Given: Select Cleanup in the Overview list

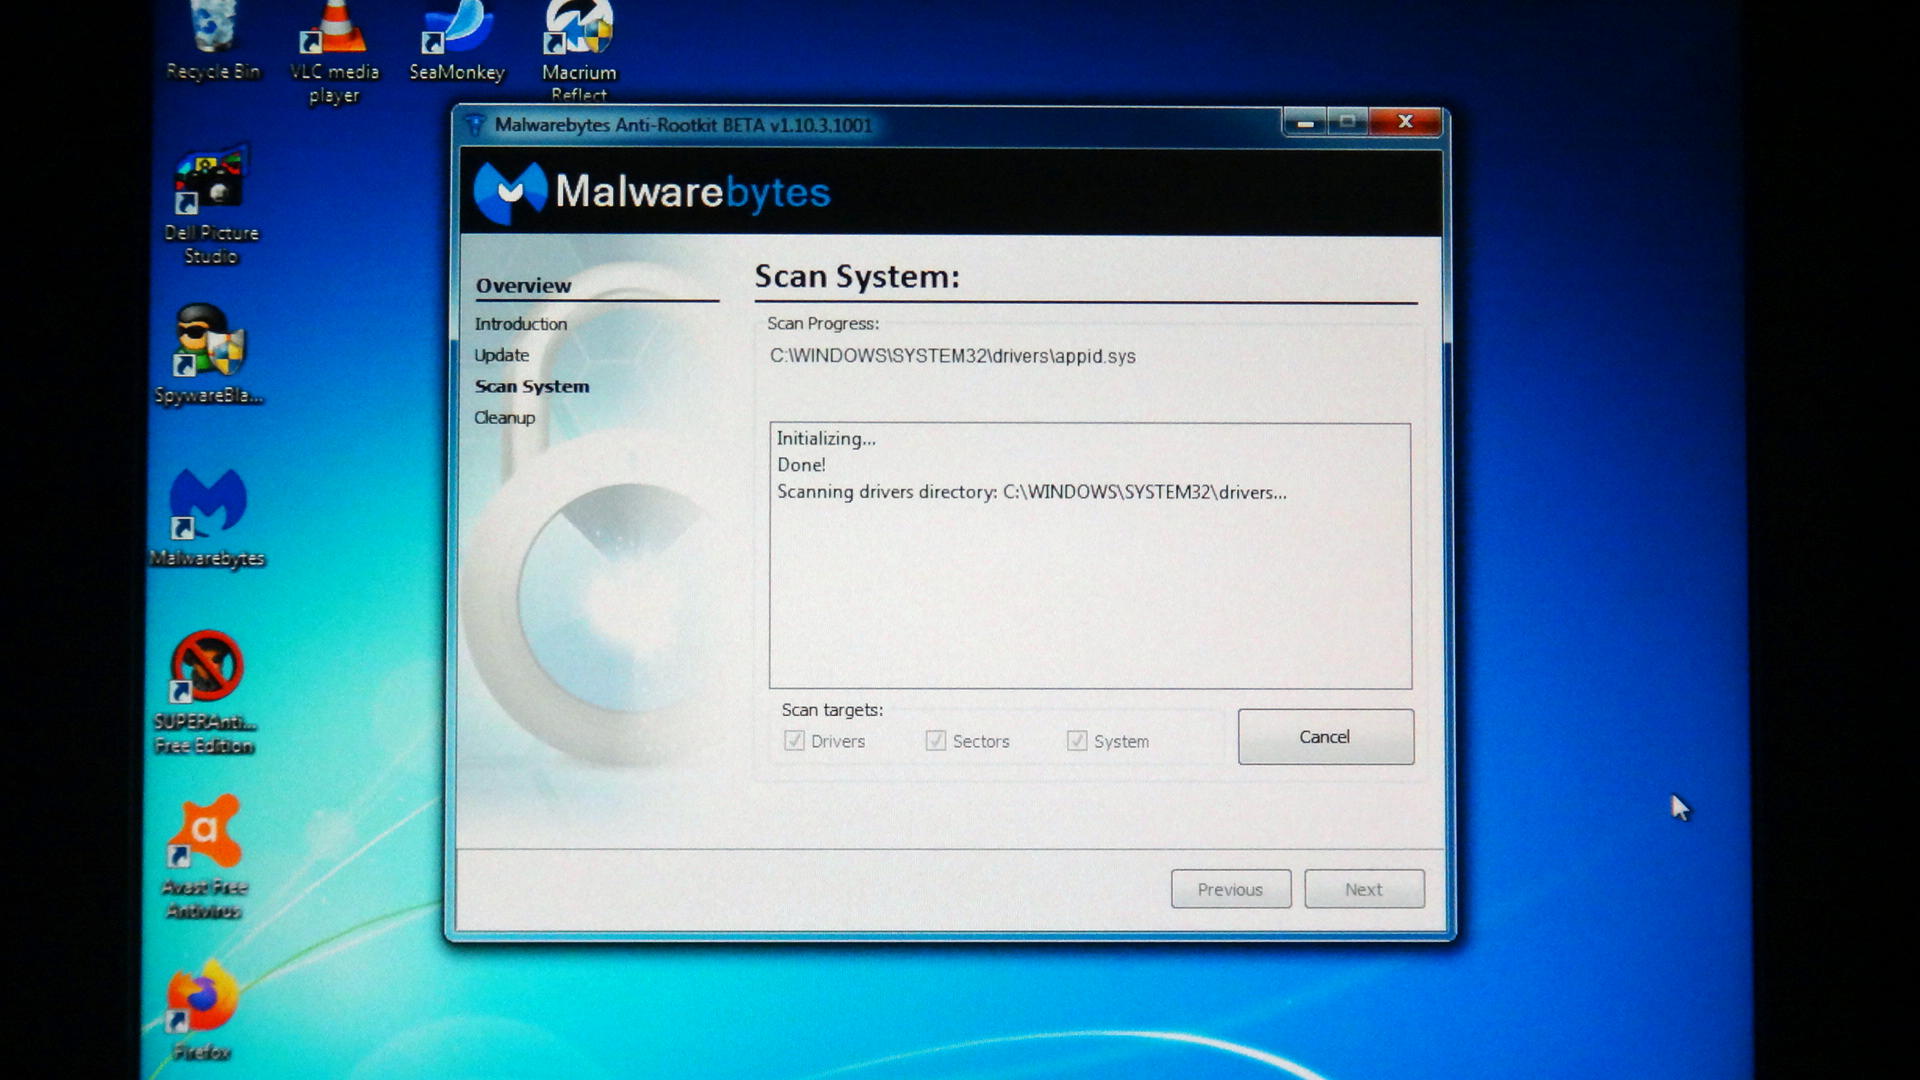Looking at the screenshot, I should click(504, 417).
